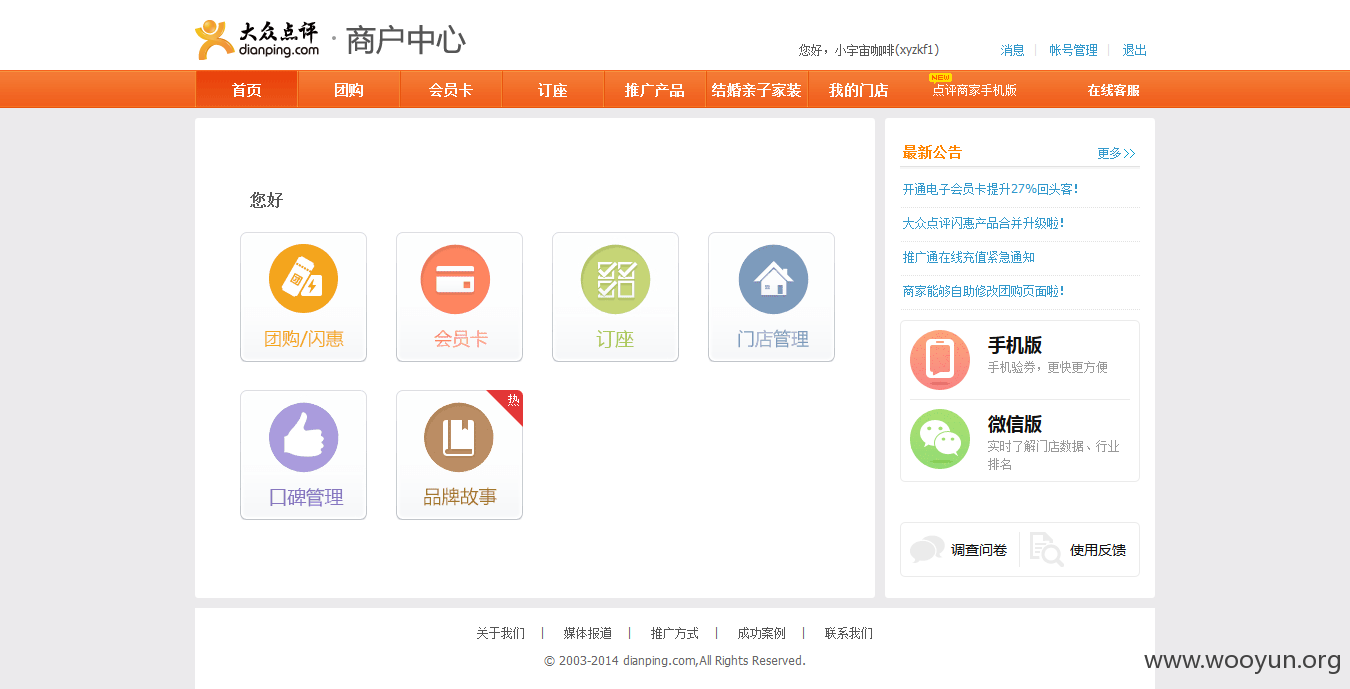Click the 微信版 WeChat icon
This screenshot has width=1350, height=689.
940,439
